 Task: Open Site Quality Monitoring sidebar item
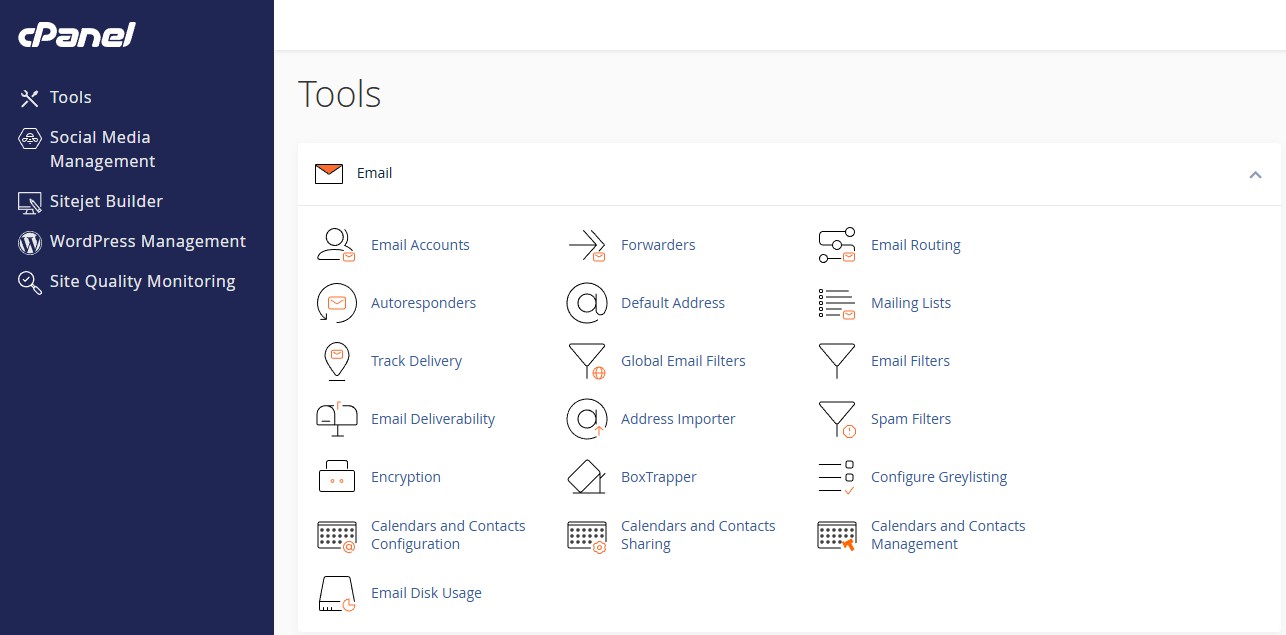click(143, 282)
